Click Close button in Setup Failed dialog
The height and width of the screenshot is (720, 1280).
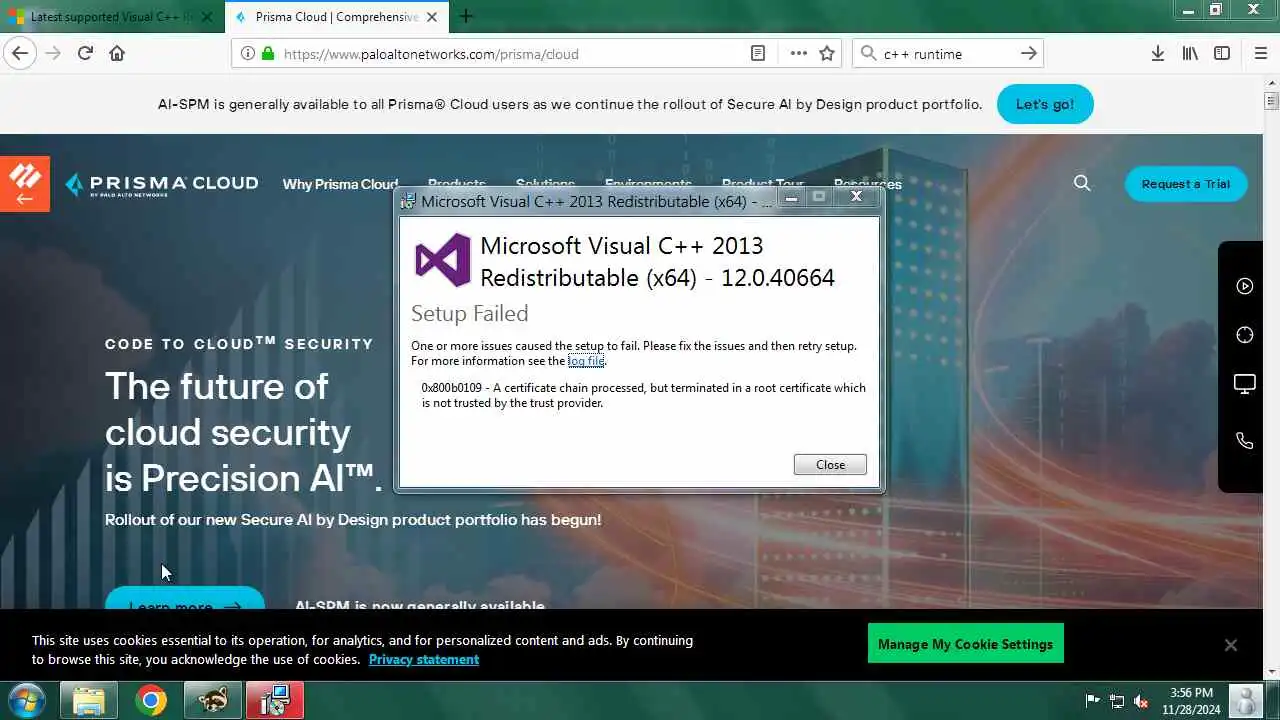tap(830, 465)
